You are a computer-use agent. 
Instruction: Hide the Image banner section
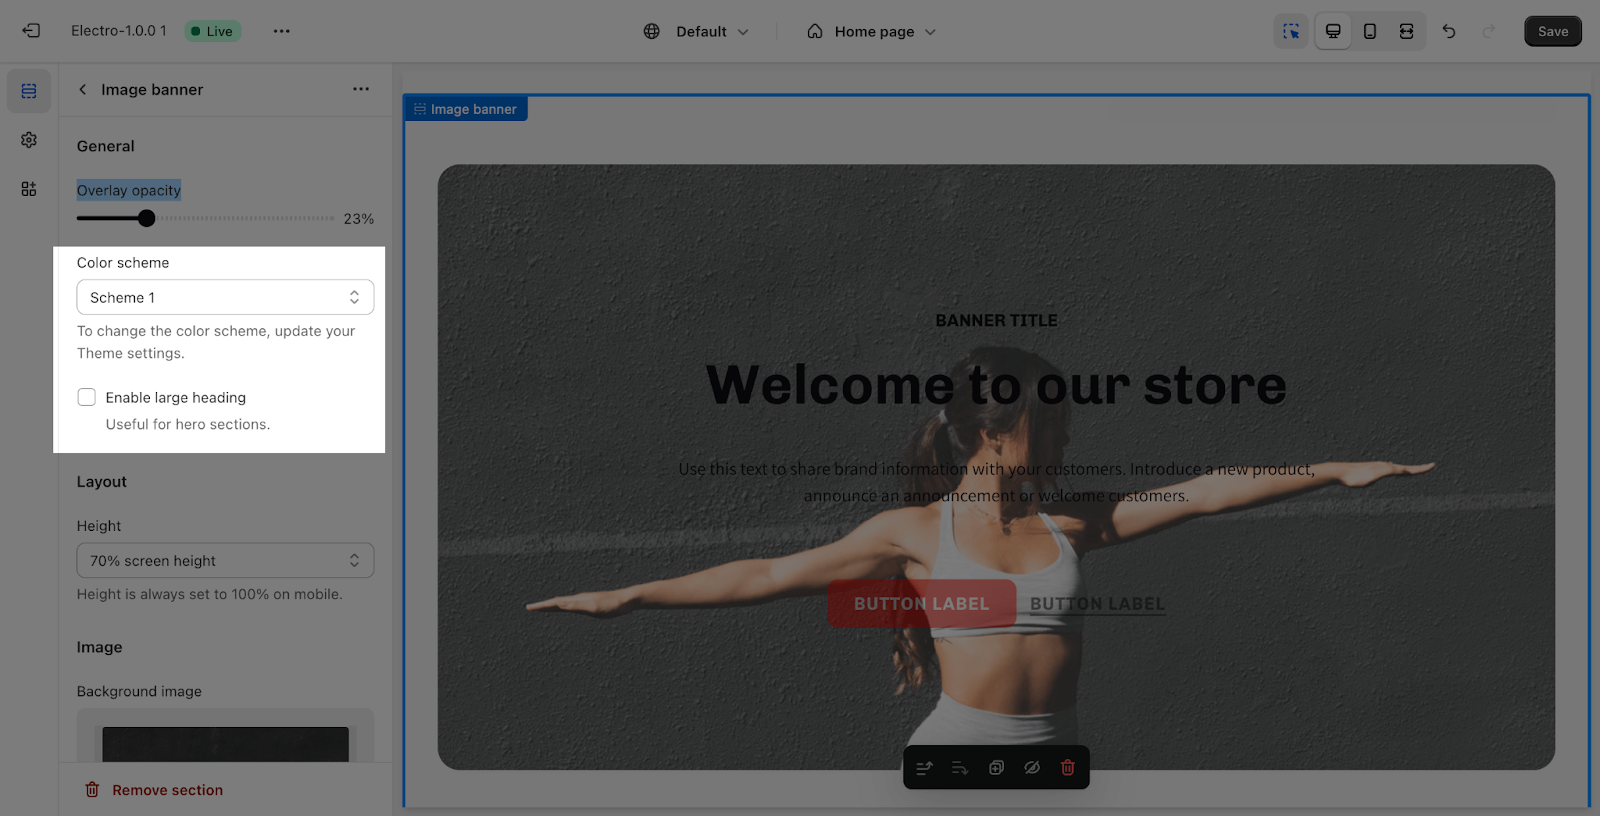[1032, 768]
